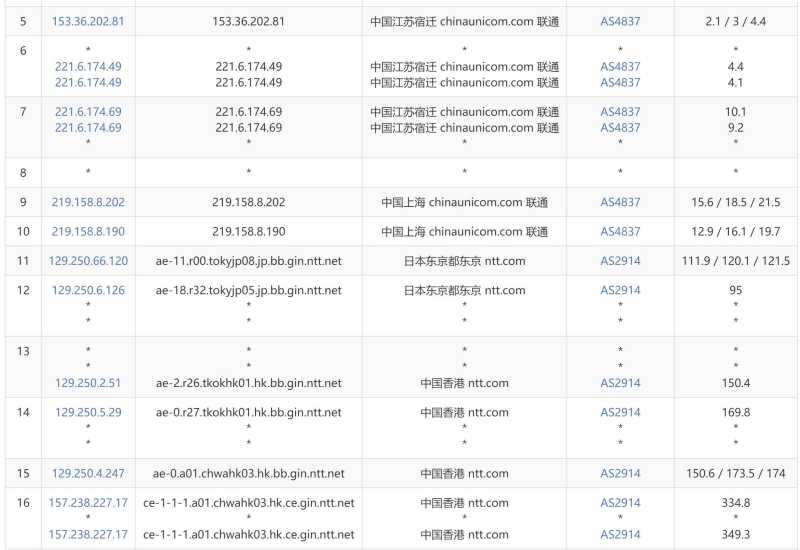Click the hop number 8 cell

click(x=24, y=173)
